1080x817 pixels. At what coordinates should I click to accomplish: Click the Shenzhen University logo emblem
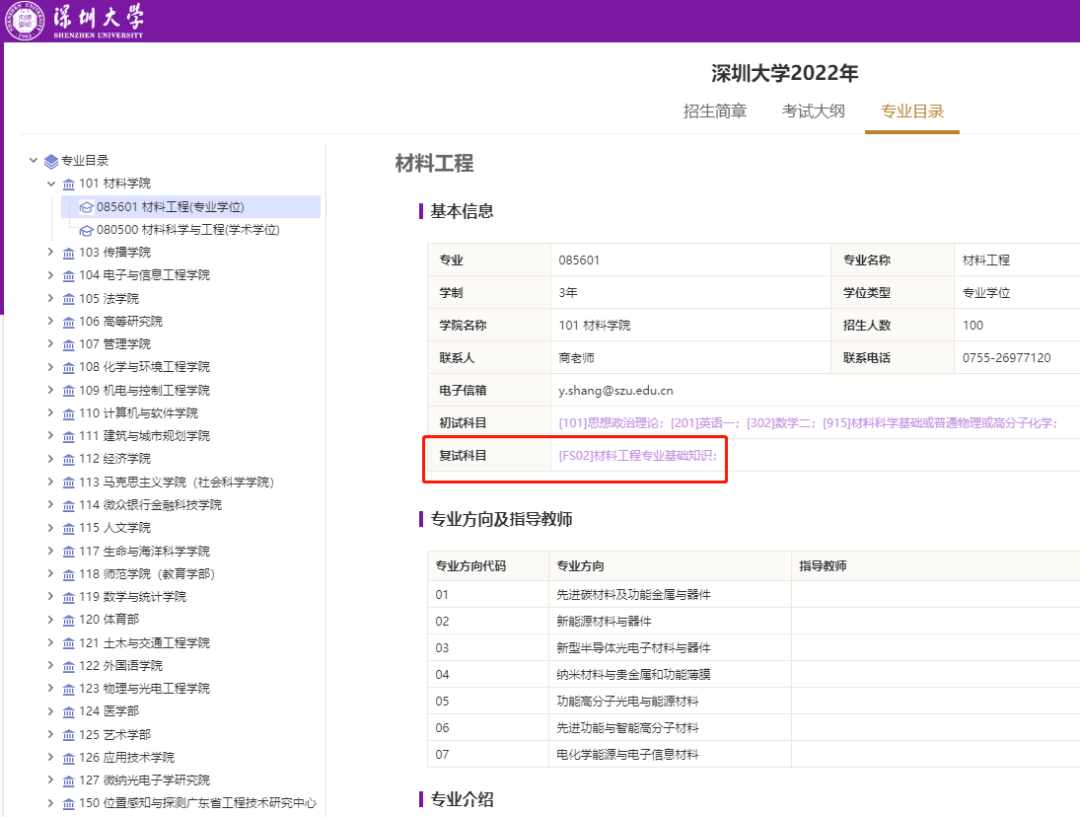pos(25,21)
